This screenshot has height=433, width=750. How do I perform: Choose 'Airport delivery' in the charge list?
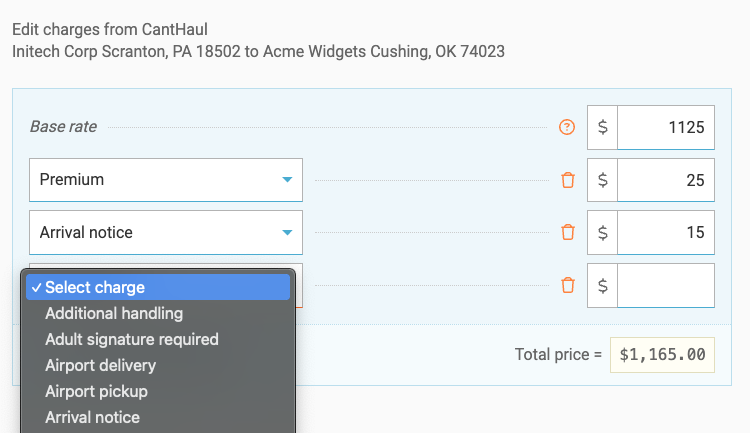(x=100, y=365)
